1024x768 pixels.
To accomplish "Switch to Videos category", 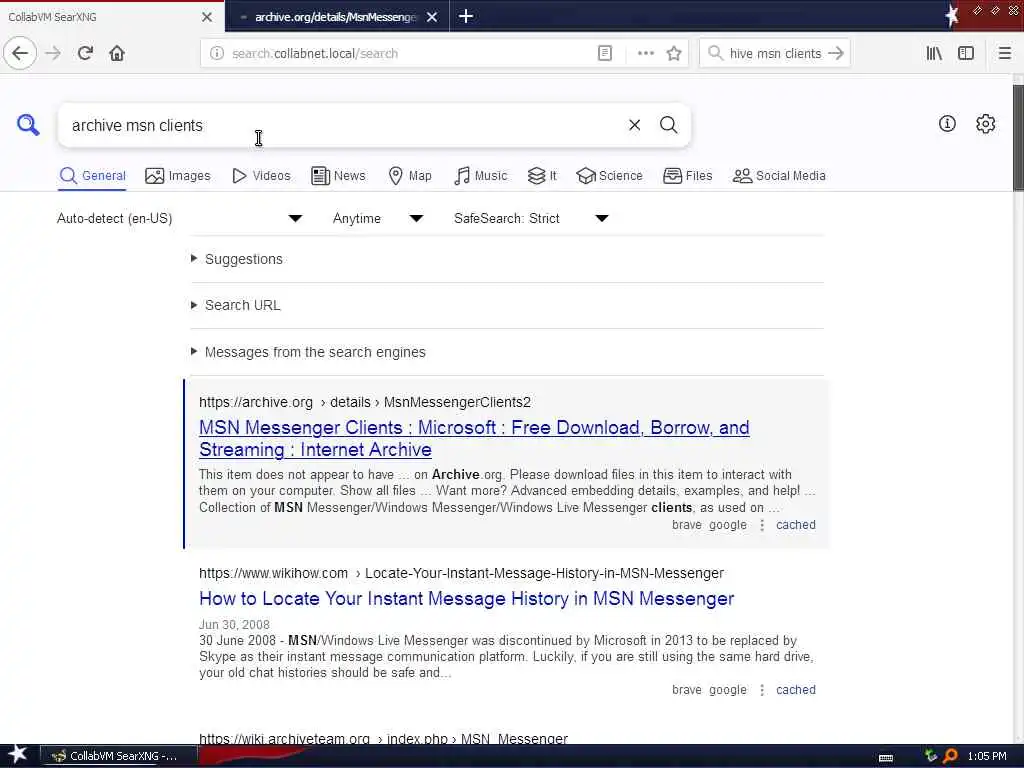I will click(261, 176).
